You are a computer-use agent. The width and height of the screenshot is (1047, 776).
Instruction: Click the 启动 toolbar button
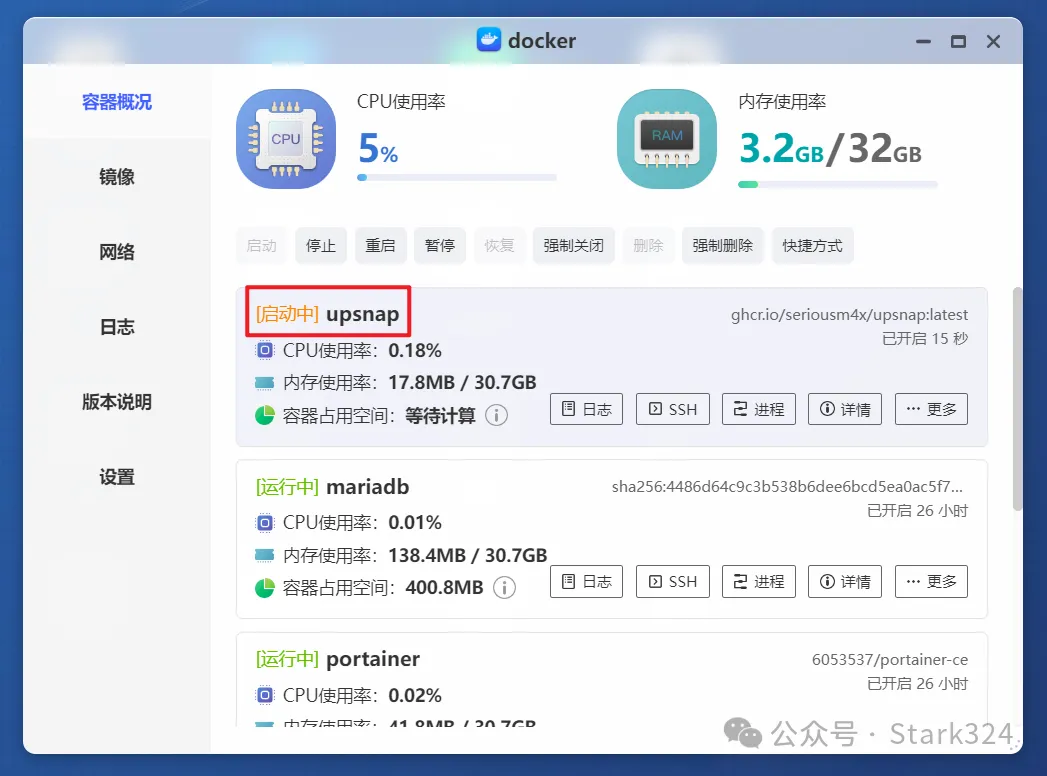click(261, 246)
